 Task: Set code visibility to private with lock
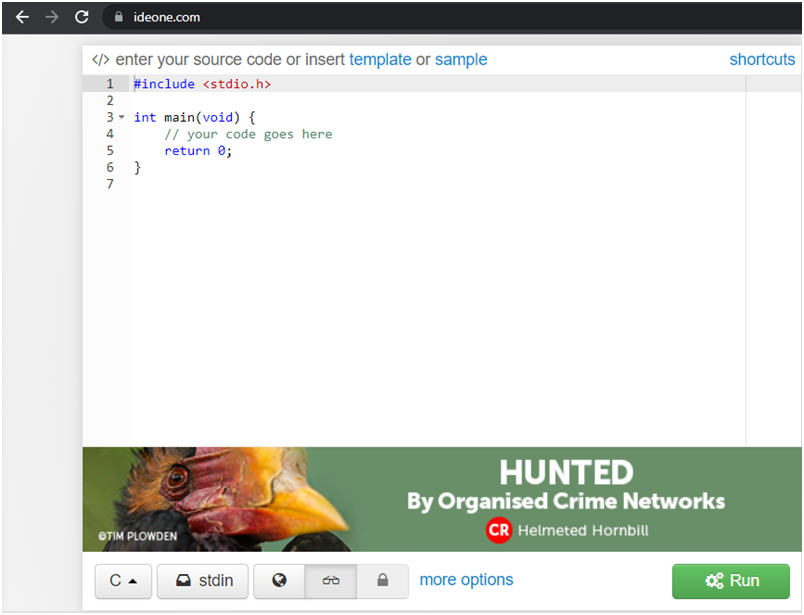tap(382, 581)
